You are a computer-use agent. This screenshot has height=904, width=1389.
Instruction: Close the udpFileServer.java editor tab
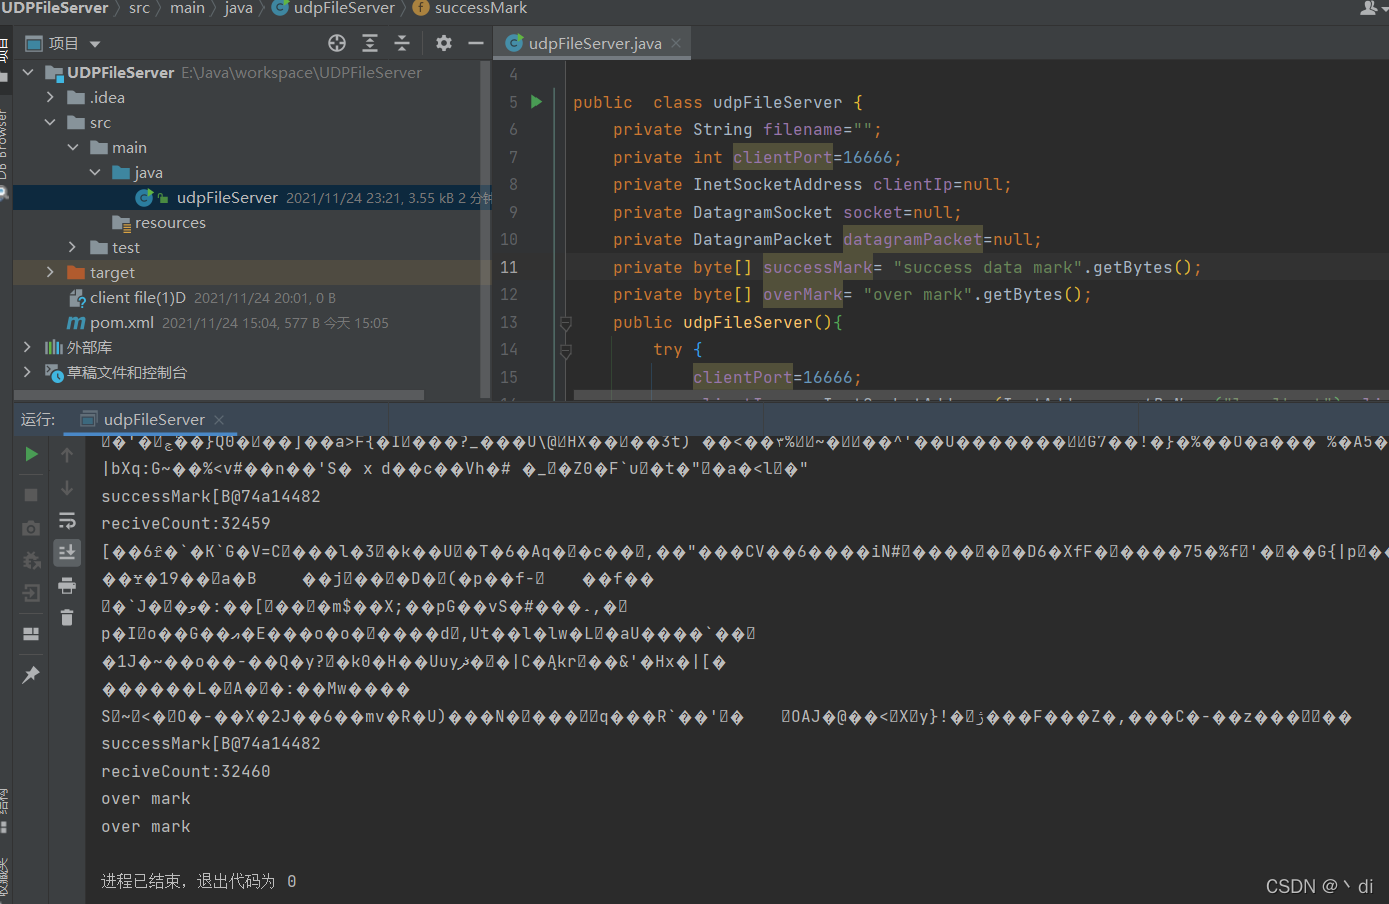676,43
